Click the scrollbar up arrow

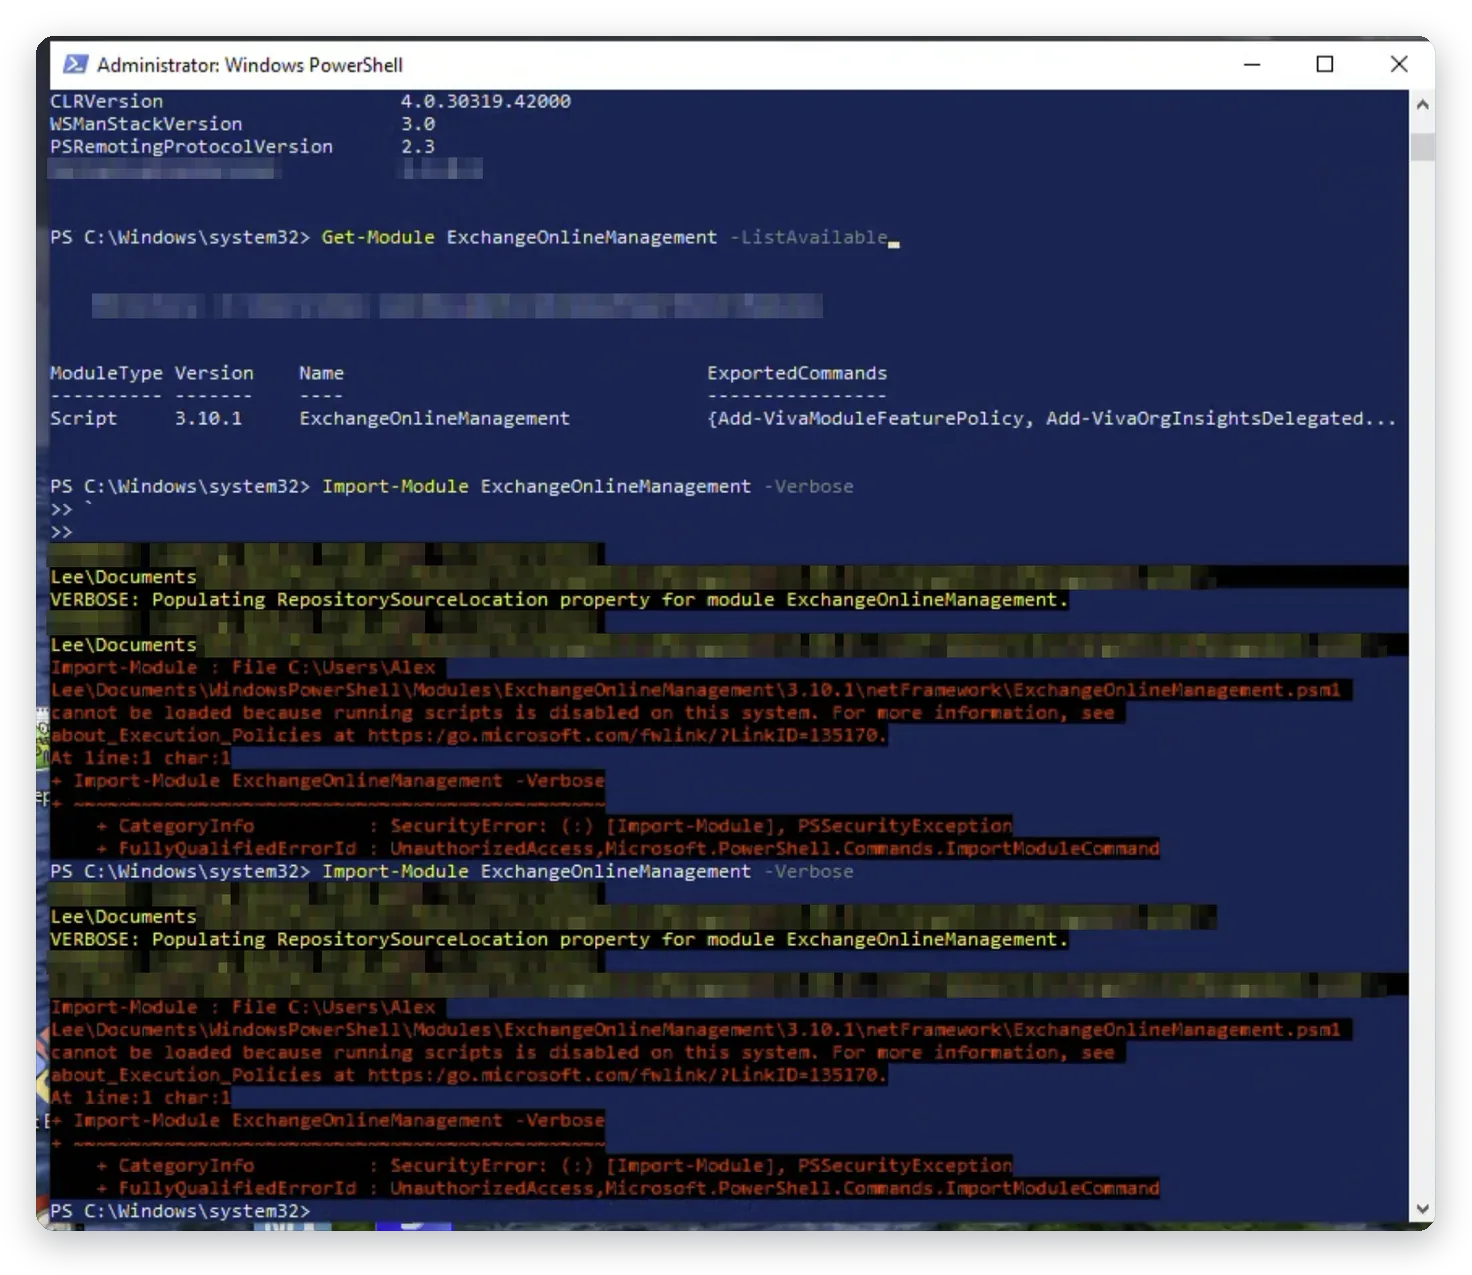pos(1422,104)
